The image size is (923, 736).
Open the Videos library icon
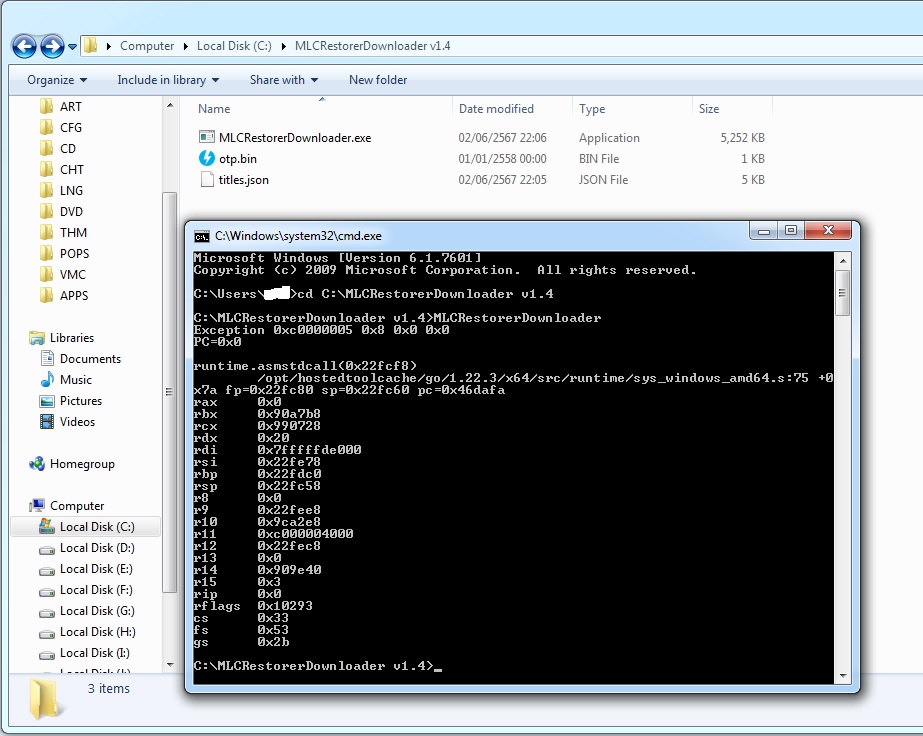(47, 422)
